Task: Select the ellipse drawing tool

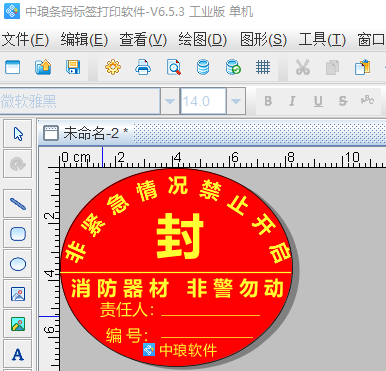Action: [x=18, y=264]
